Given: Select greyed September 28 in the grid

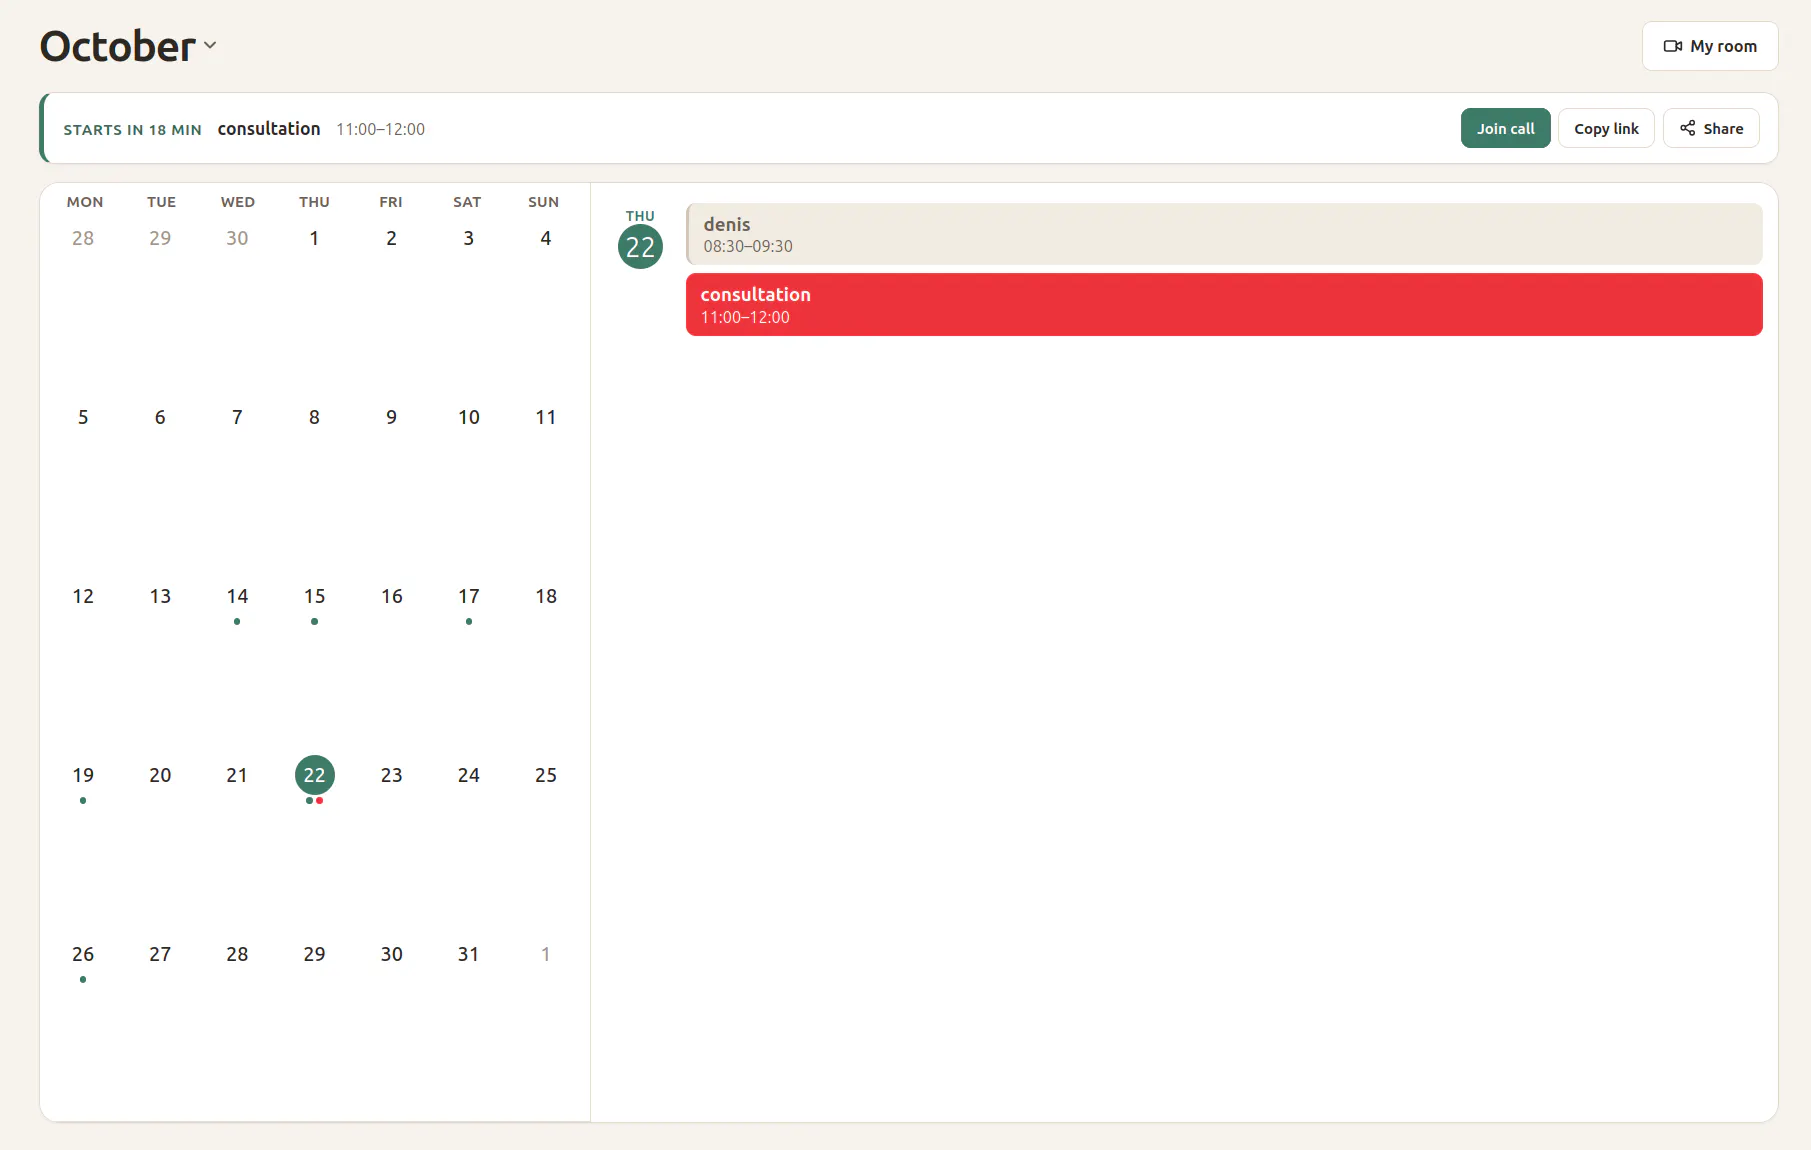Looking at the screenshot, I should coord(83,238).
